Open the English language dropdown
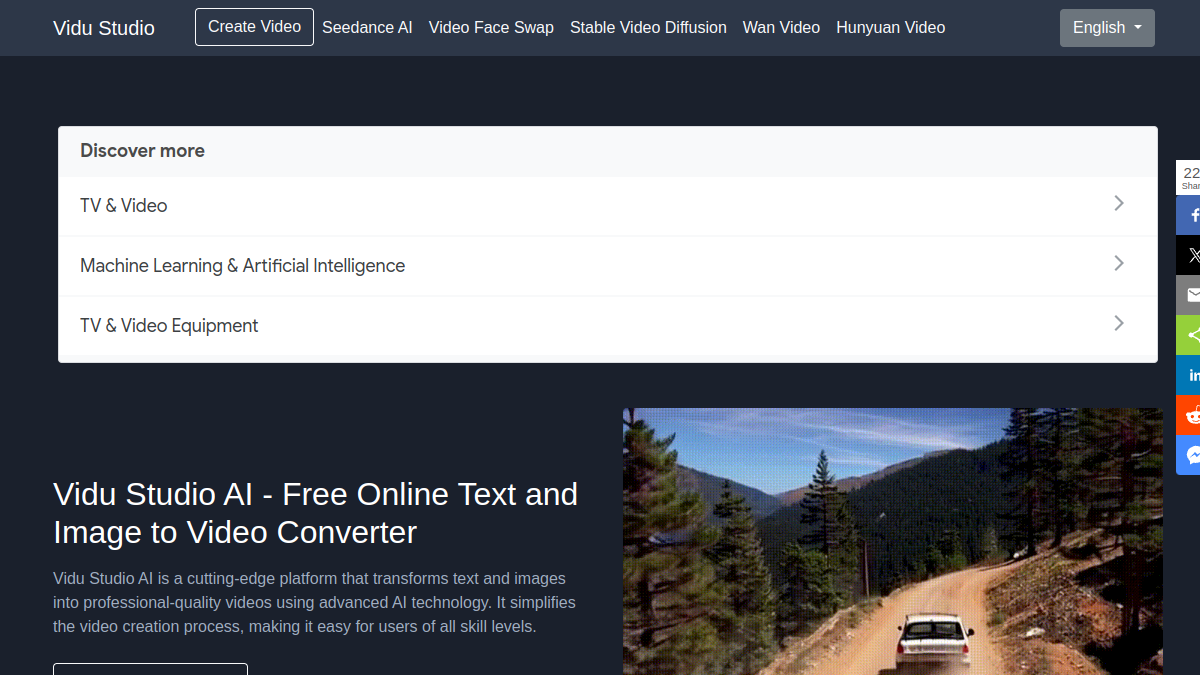Screen dimensions: 1200x675 [x=1107, y=28]
